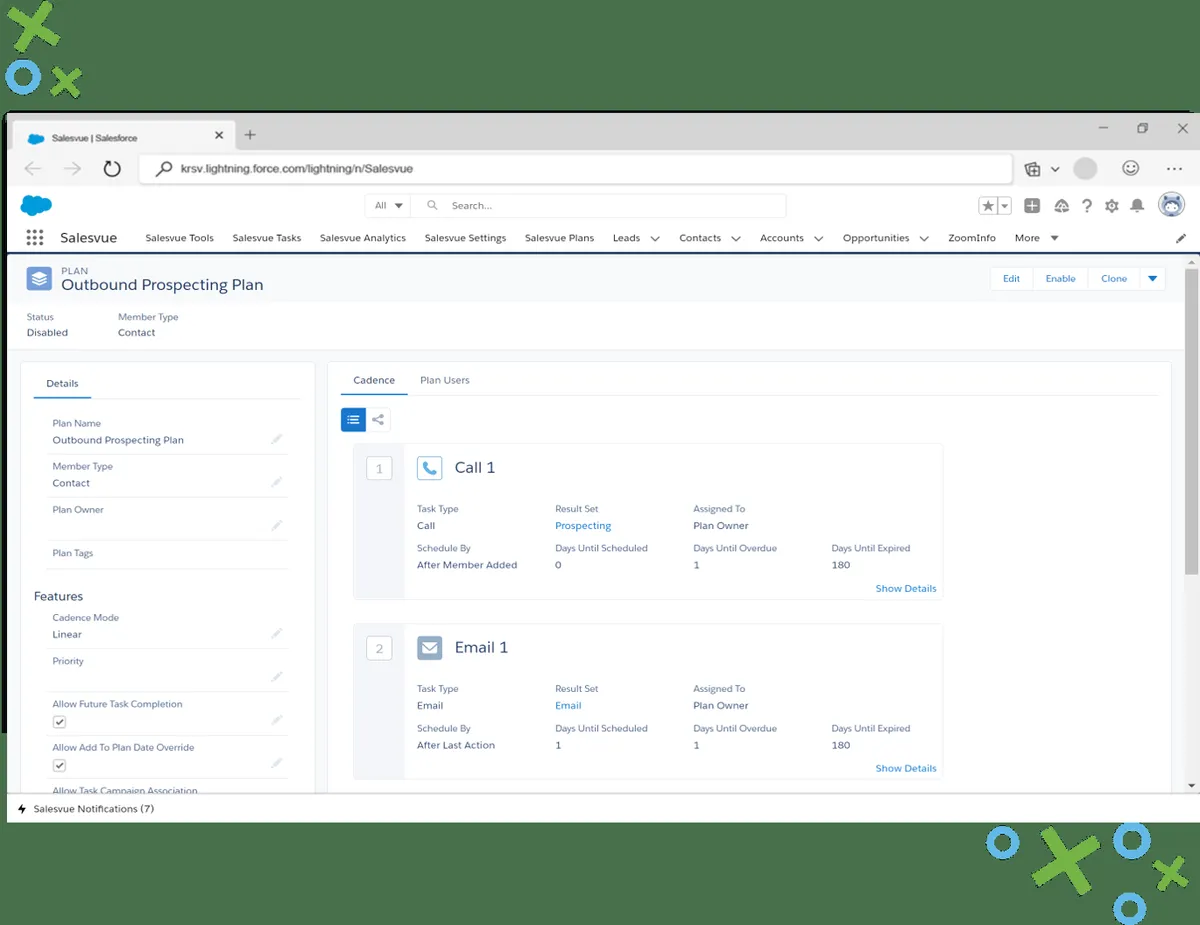Screen dimensions: 1200x925
Task: Open more actions dropdown beside Clone
Action: click(x=1152, y=278)
